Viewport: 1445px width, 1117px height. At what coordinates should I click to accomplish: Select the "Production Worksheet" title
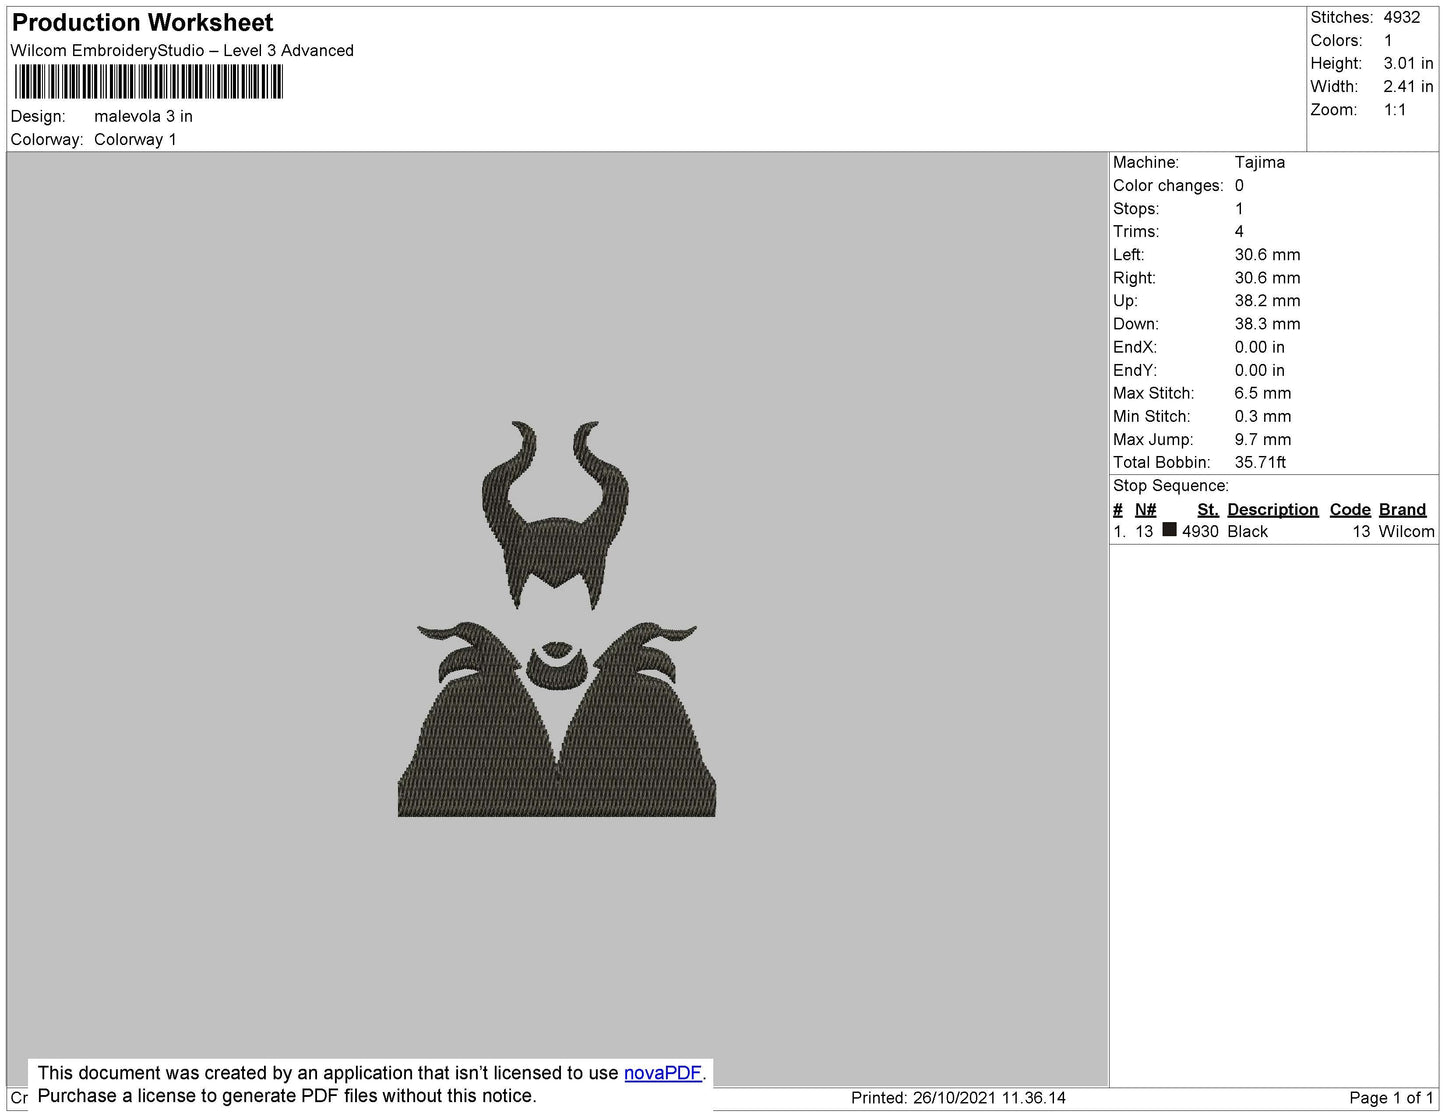142,23
